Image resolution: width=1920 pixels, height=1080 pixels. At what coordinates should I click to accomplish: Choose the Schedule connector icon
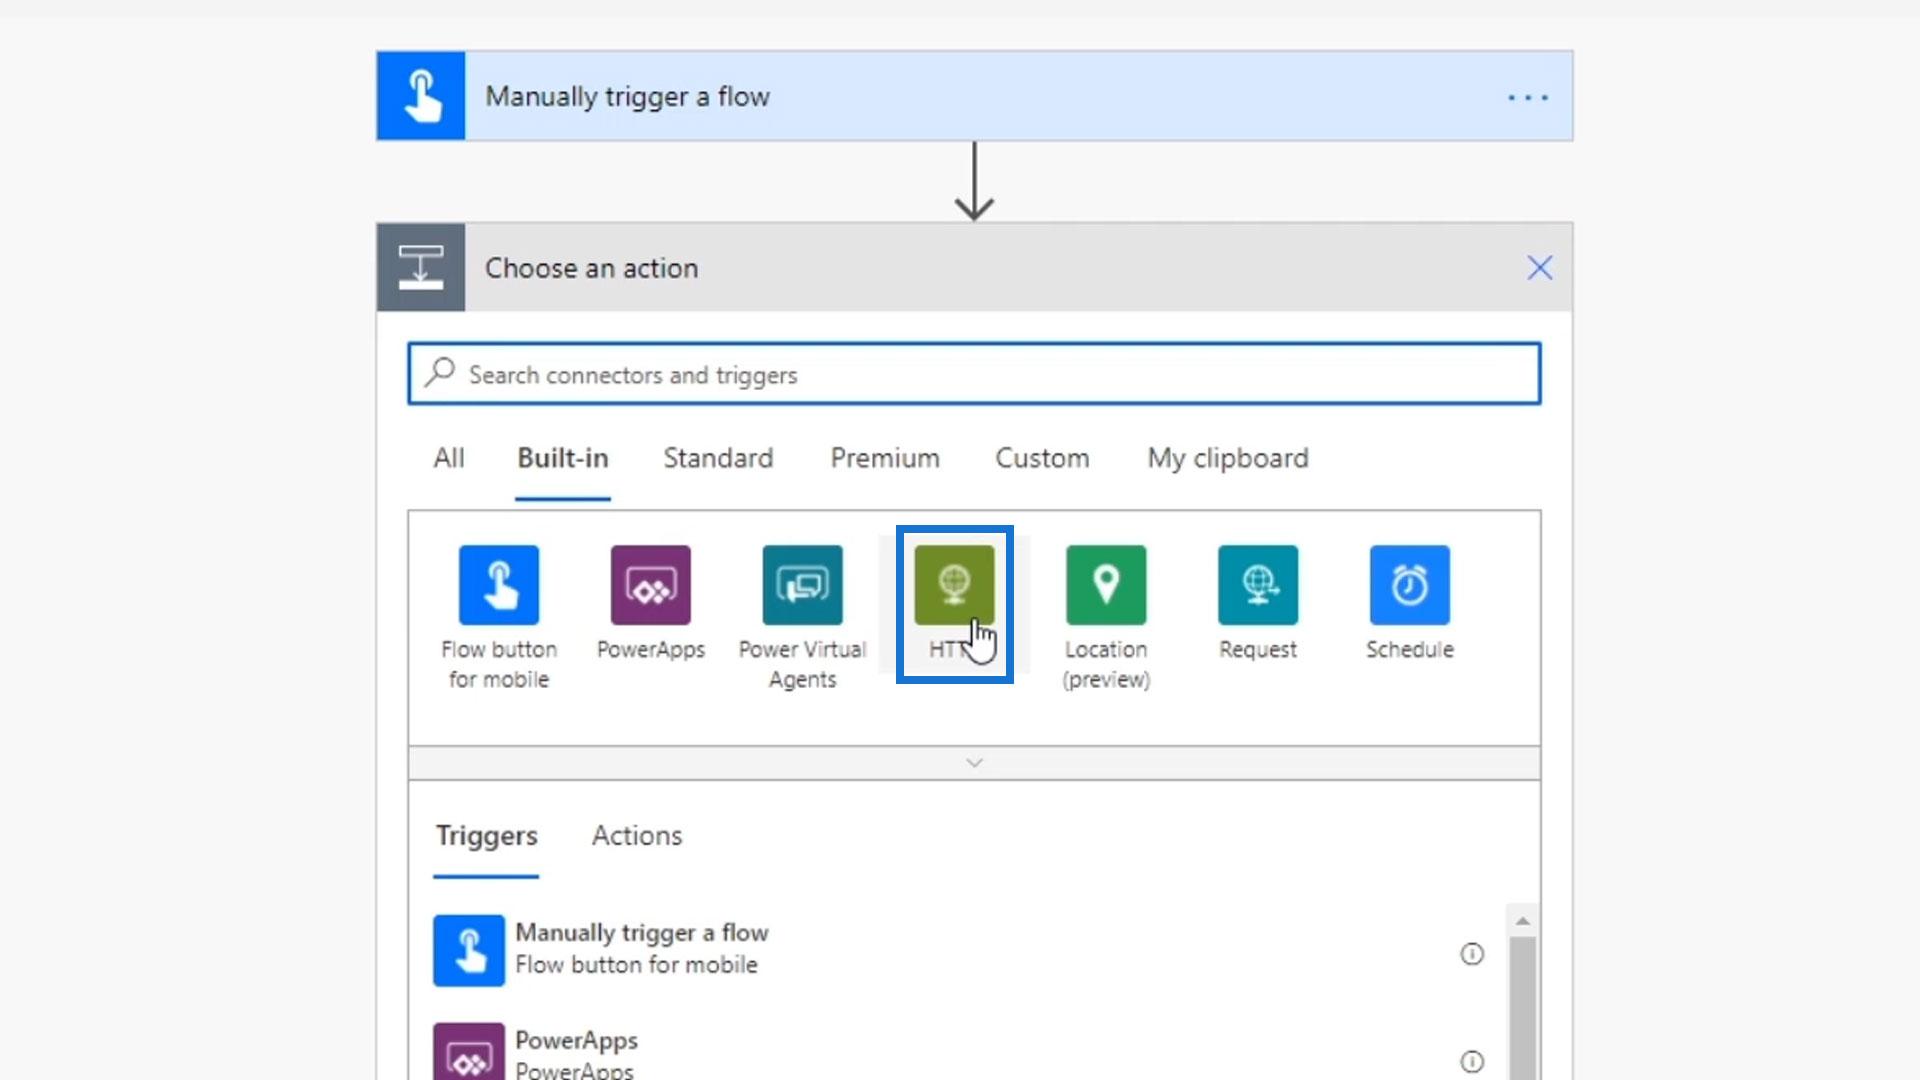[1409, 585]
